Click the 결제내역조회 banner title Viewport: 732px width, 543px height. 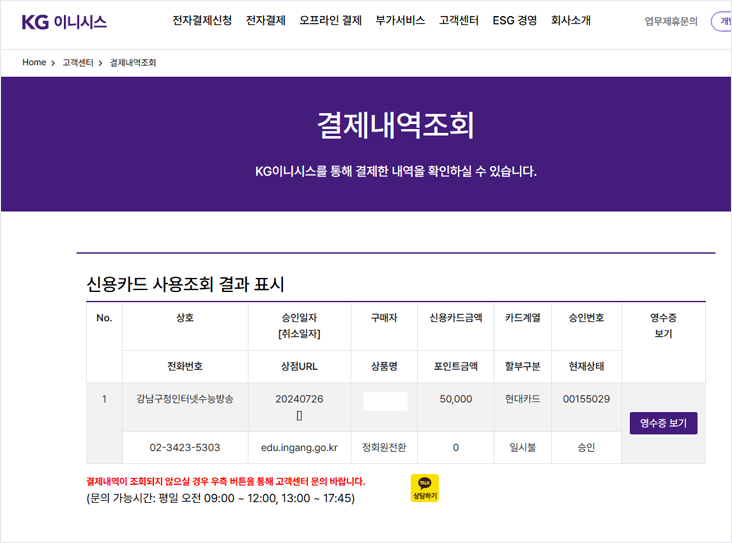point(395,125)
